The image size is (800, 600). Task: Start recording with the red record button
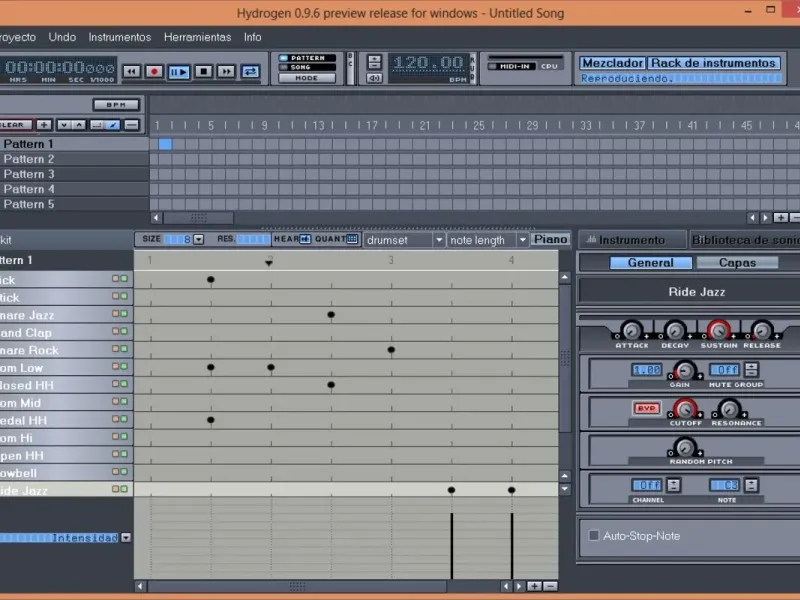coord(154,71)
